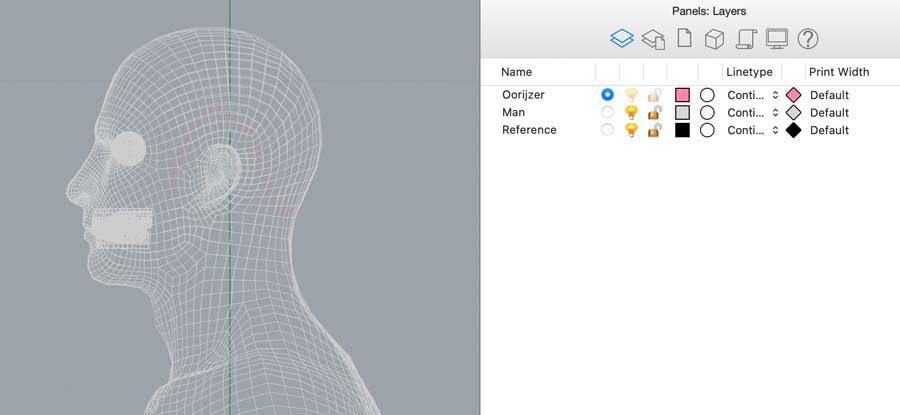Click the Linetype column header

pos(749,72)
